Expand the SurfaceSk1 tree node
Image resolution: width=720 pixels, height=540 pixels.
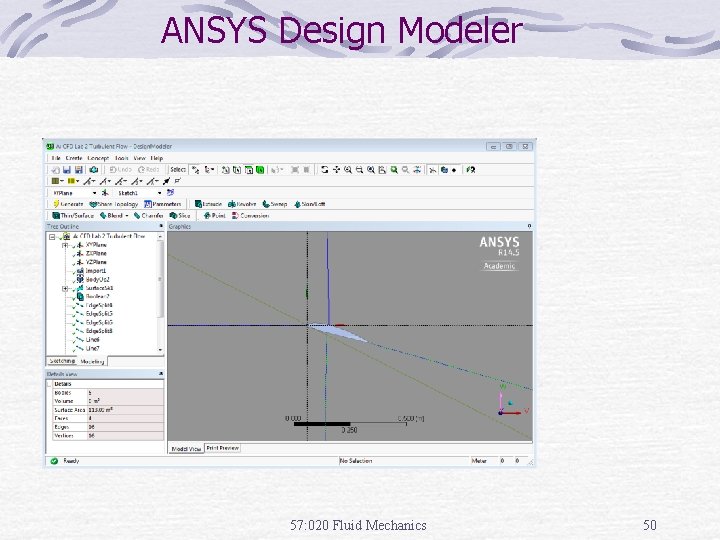click(x=65, y=288)
